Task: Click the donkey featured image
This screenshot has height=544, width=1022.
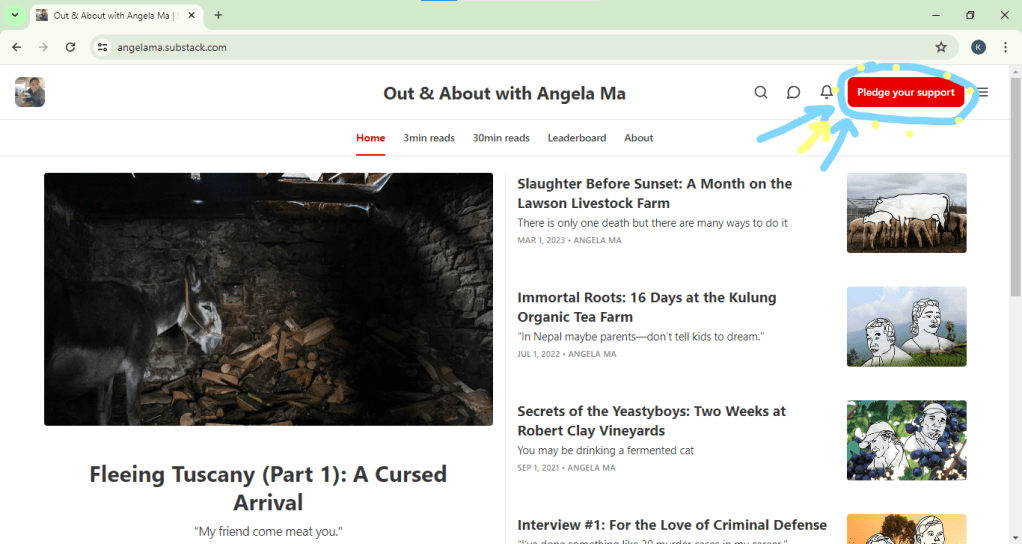Action: click(x=268, y=299)
